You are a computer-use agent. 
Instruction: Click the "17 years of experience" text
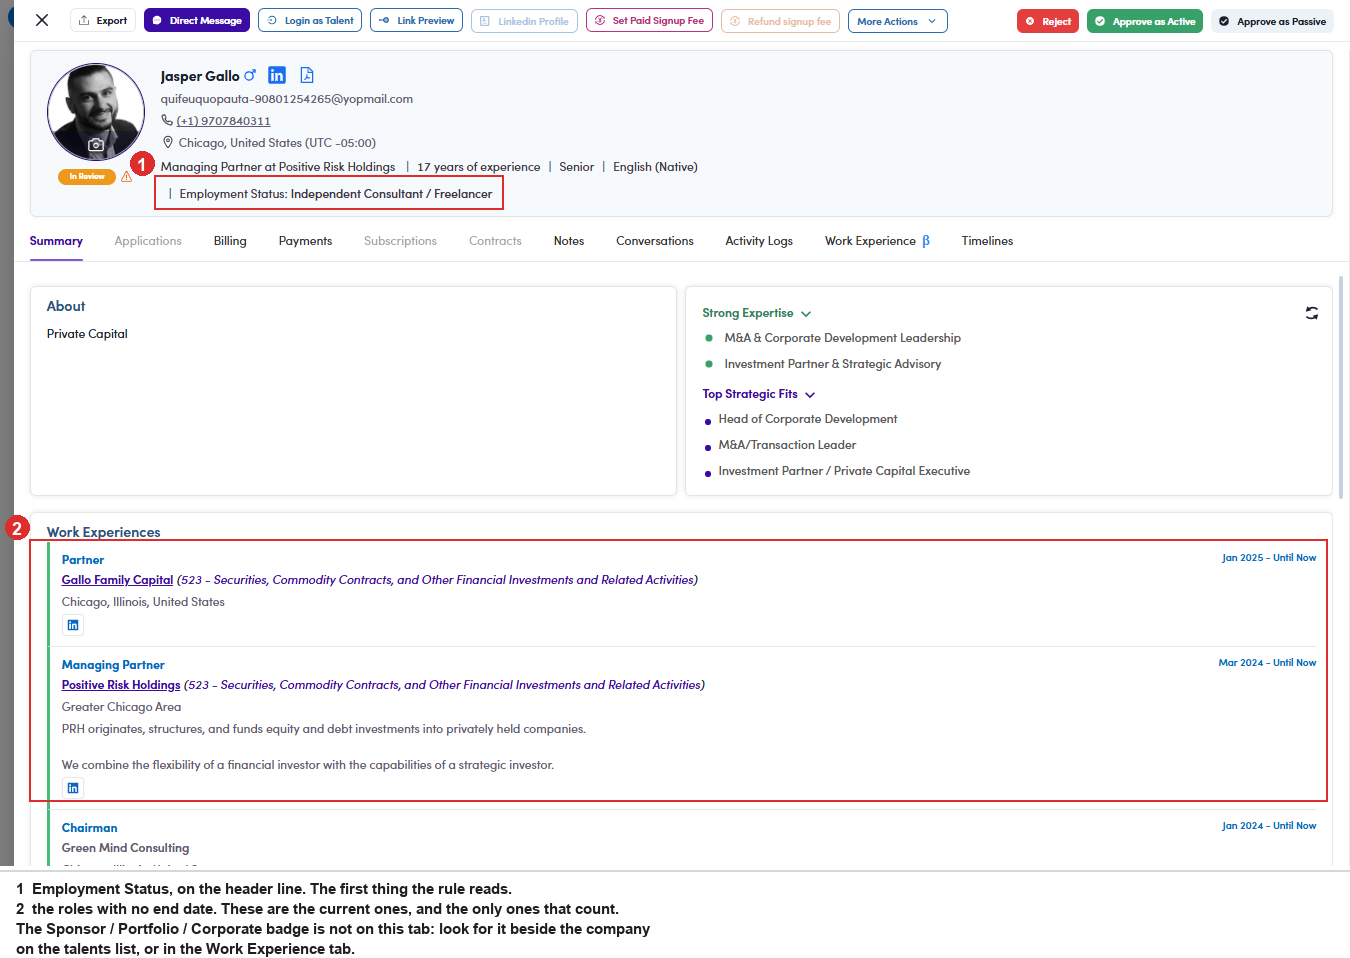[479, 167]
